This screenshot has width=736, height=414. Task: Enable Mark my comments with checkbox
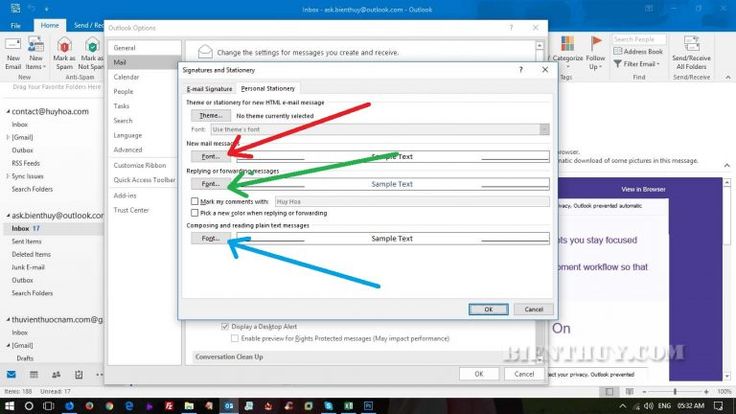194,201
